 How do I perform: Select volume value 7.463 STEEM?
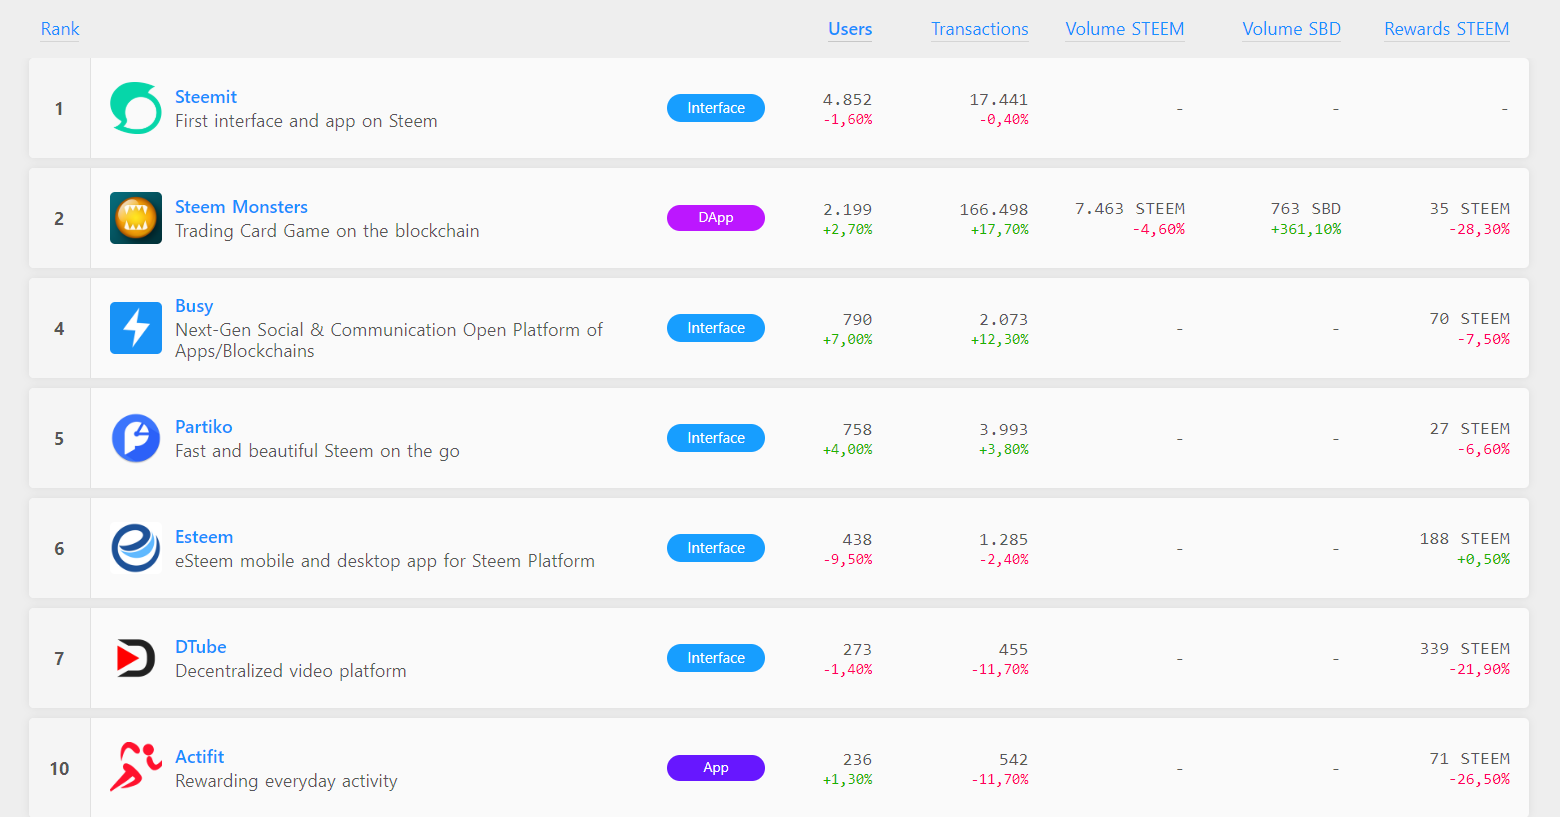[1130, 209]
